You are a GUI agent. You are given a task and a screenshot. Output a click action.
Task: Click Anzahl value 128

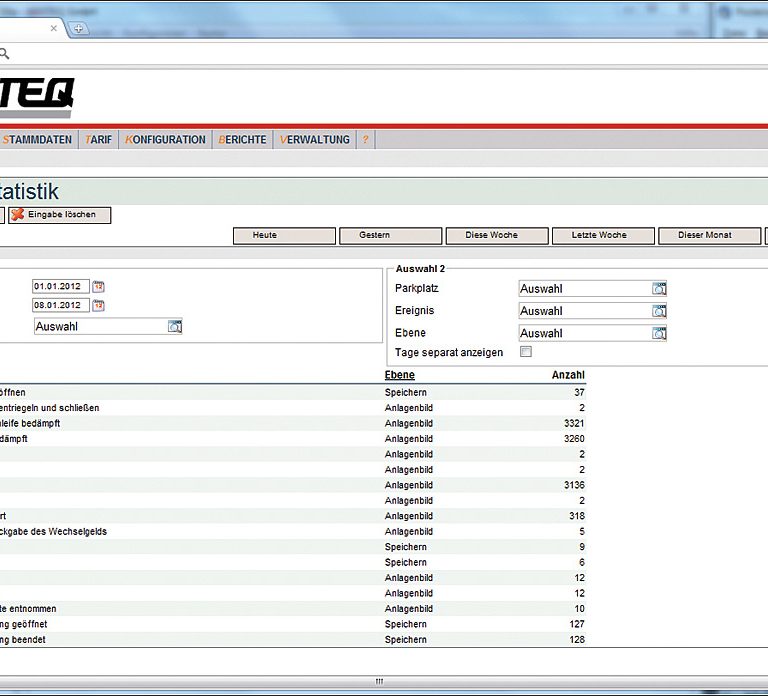(x=577, y=640)
